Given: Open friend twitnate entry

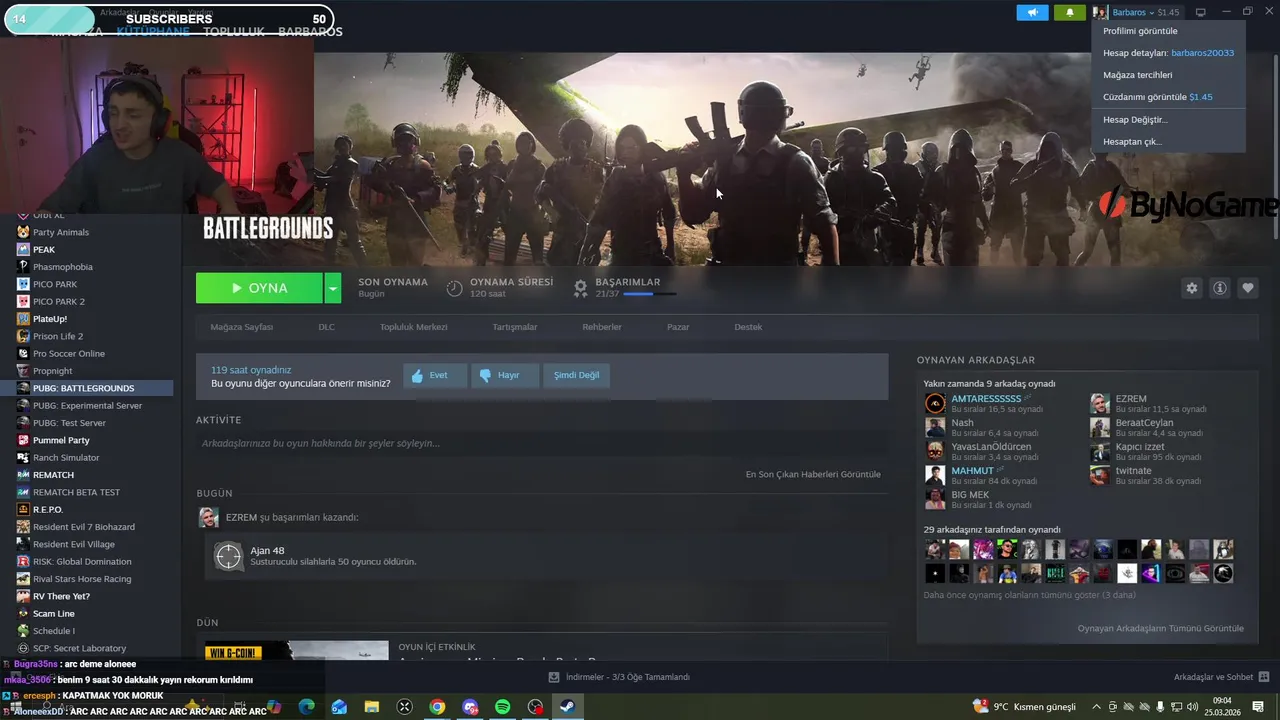Looking at the screenshot, I should pyautogui.click(x=1134, y=470).
